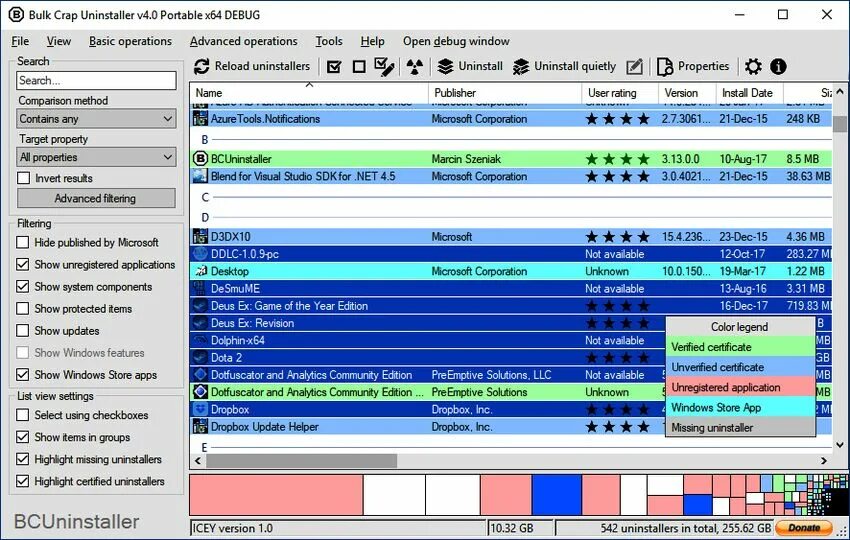Enable Select using checkboxes option
Screen dimensions: 850x540
pyautogui.click(x=23, y=415)
